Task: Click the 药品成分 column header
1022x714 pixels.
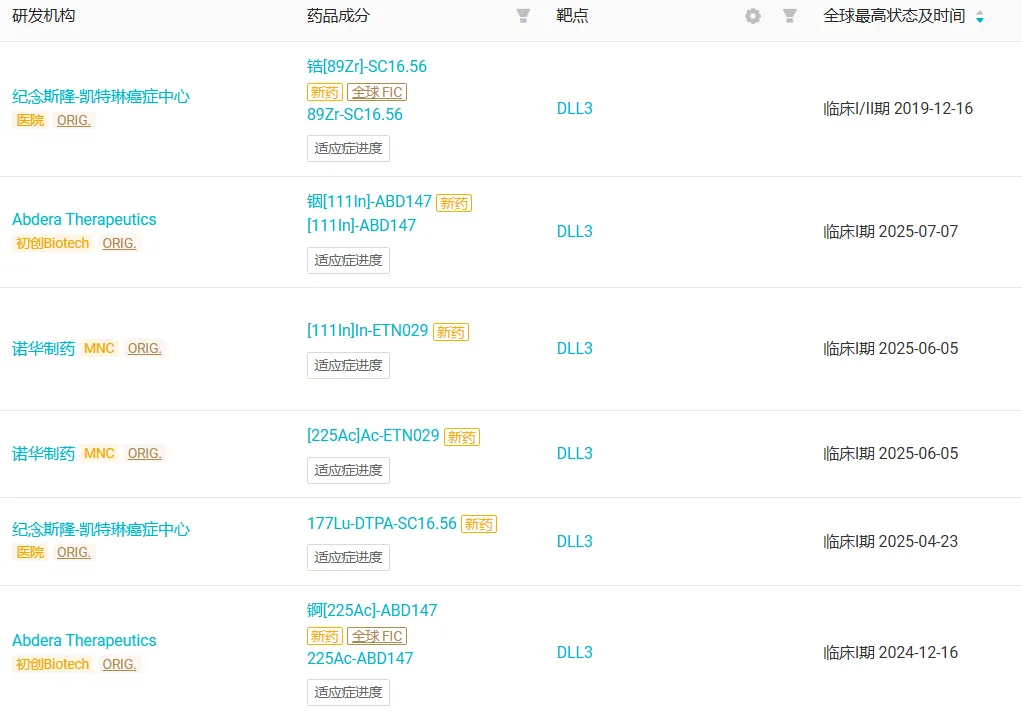Action: tap(338, 16)
